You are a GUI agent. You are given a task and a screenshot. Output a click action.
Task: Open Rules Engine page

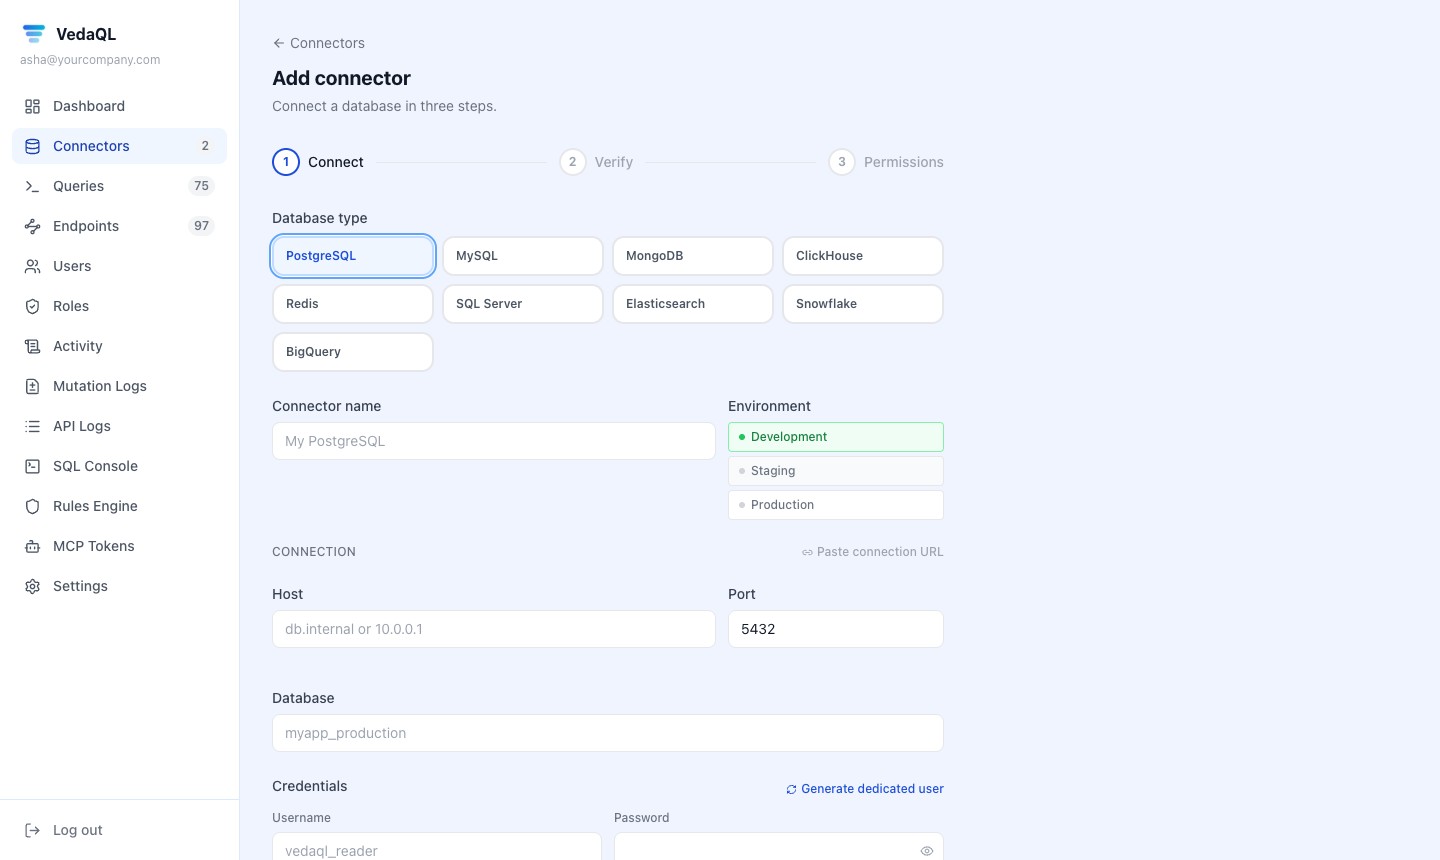(x=119, y=506)
